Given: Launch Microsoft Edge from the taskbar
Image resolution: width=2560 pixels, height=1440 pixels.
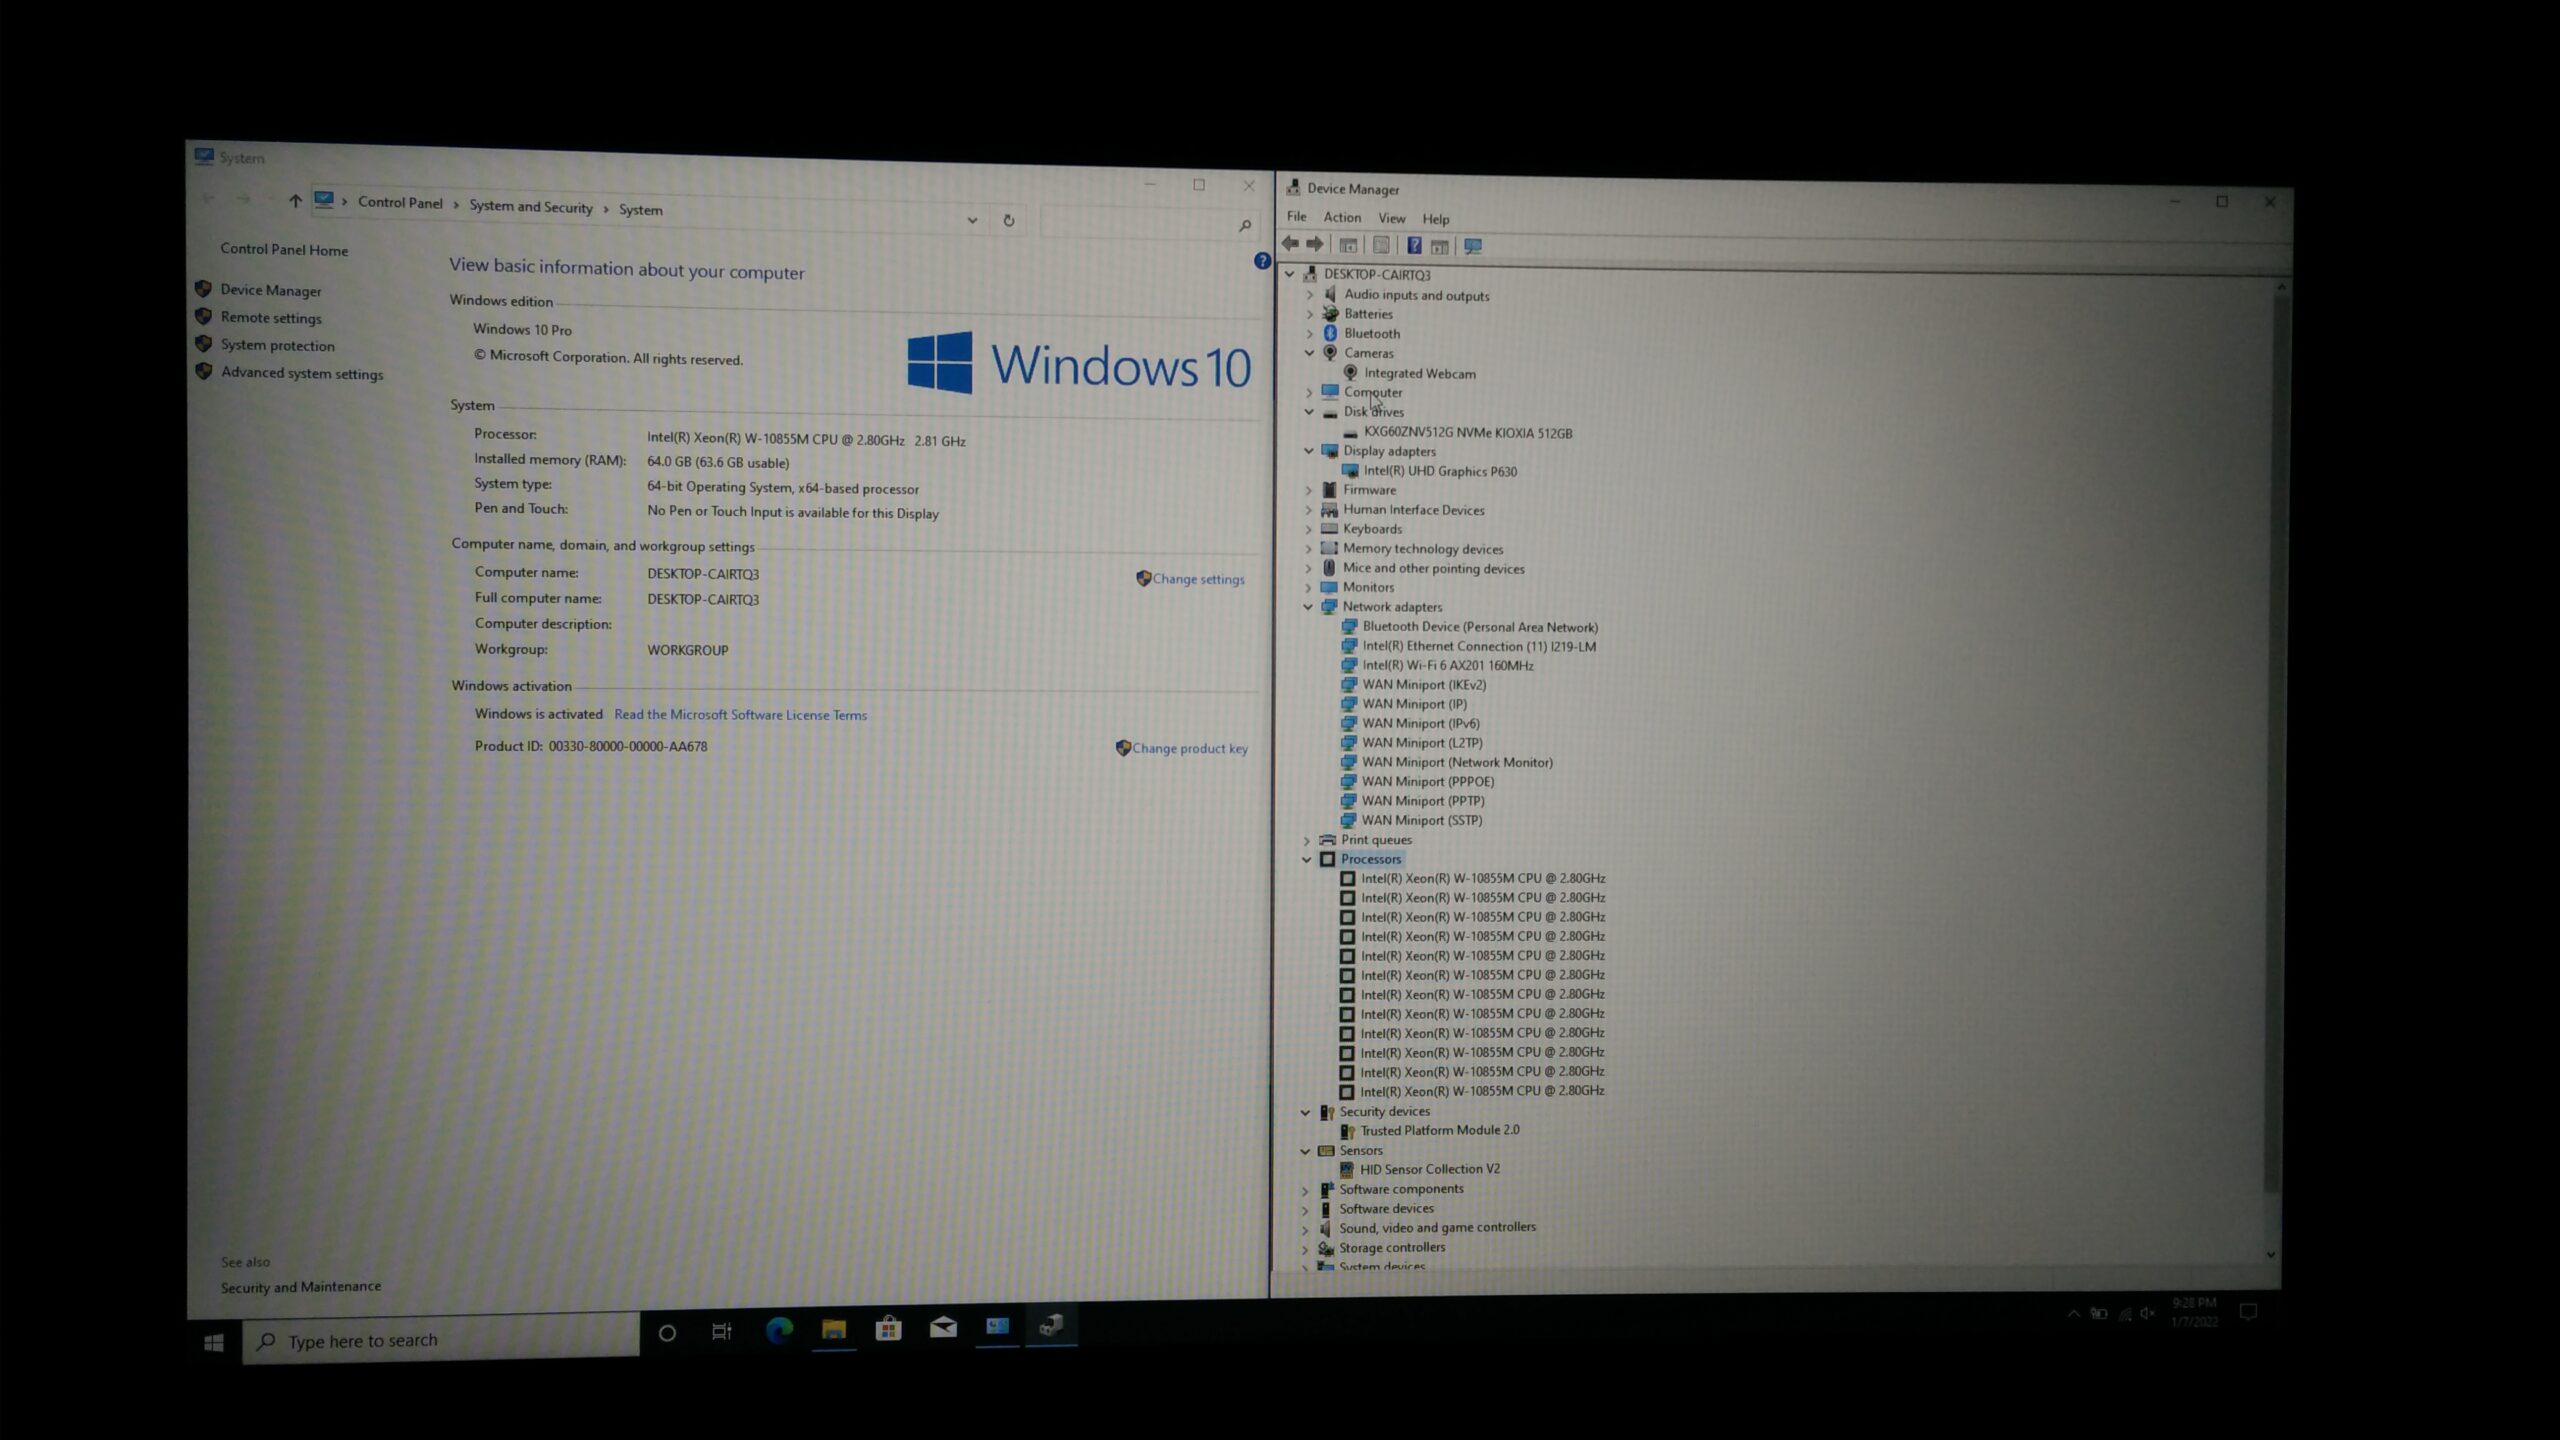Looking at the screenshot, I should point(779,1329).
